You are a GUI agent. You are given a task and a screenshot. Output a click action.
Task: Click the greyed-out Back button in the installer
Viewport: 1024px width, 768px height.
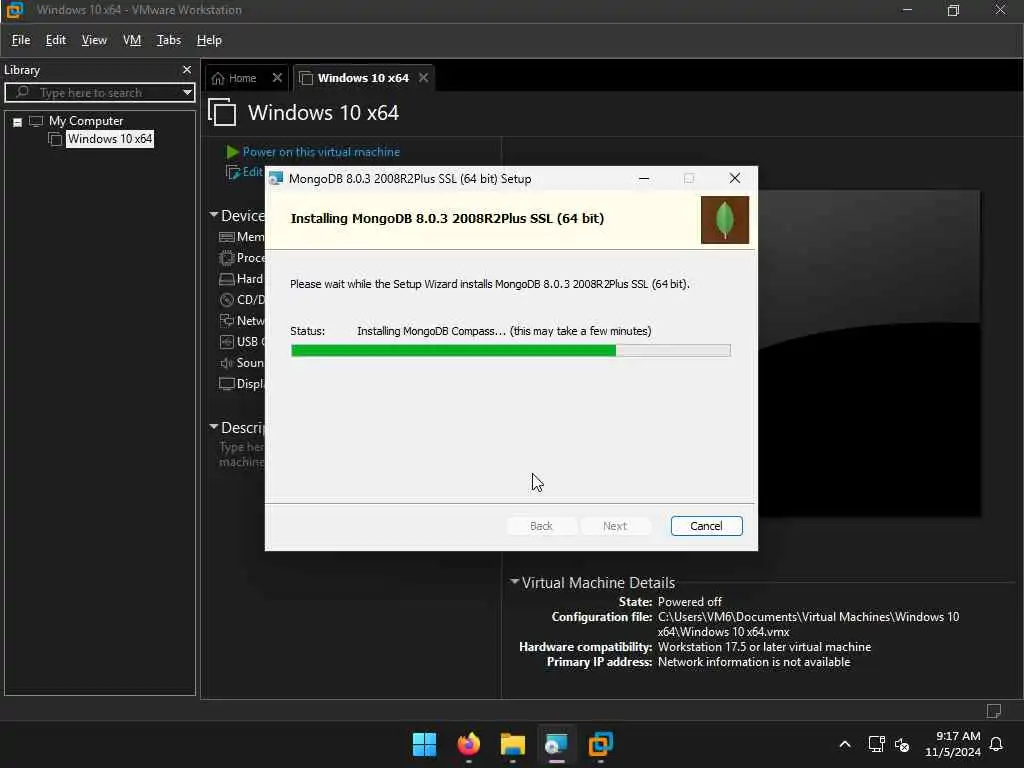click(541, 526)
